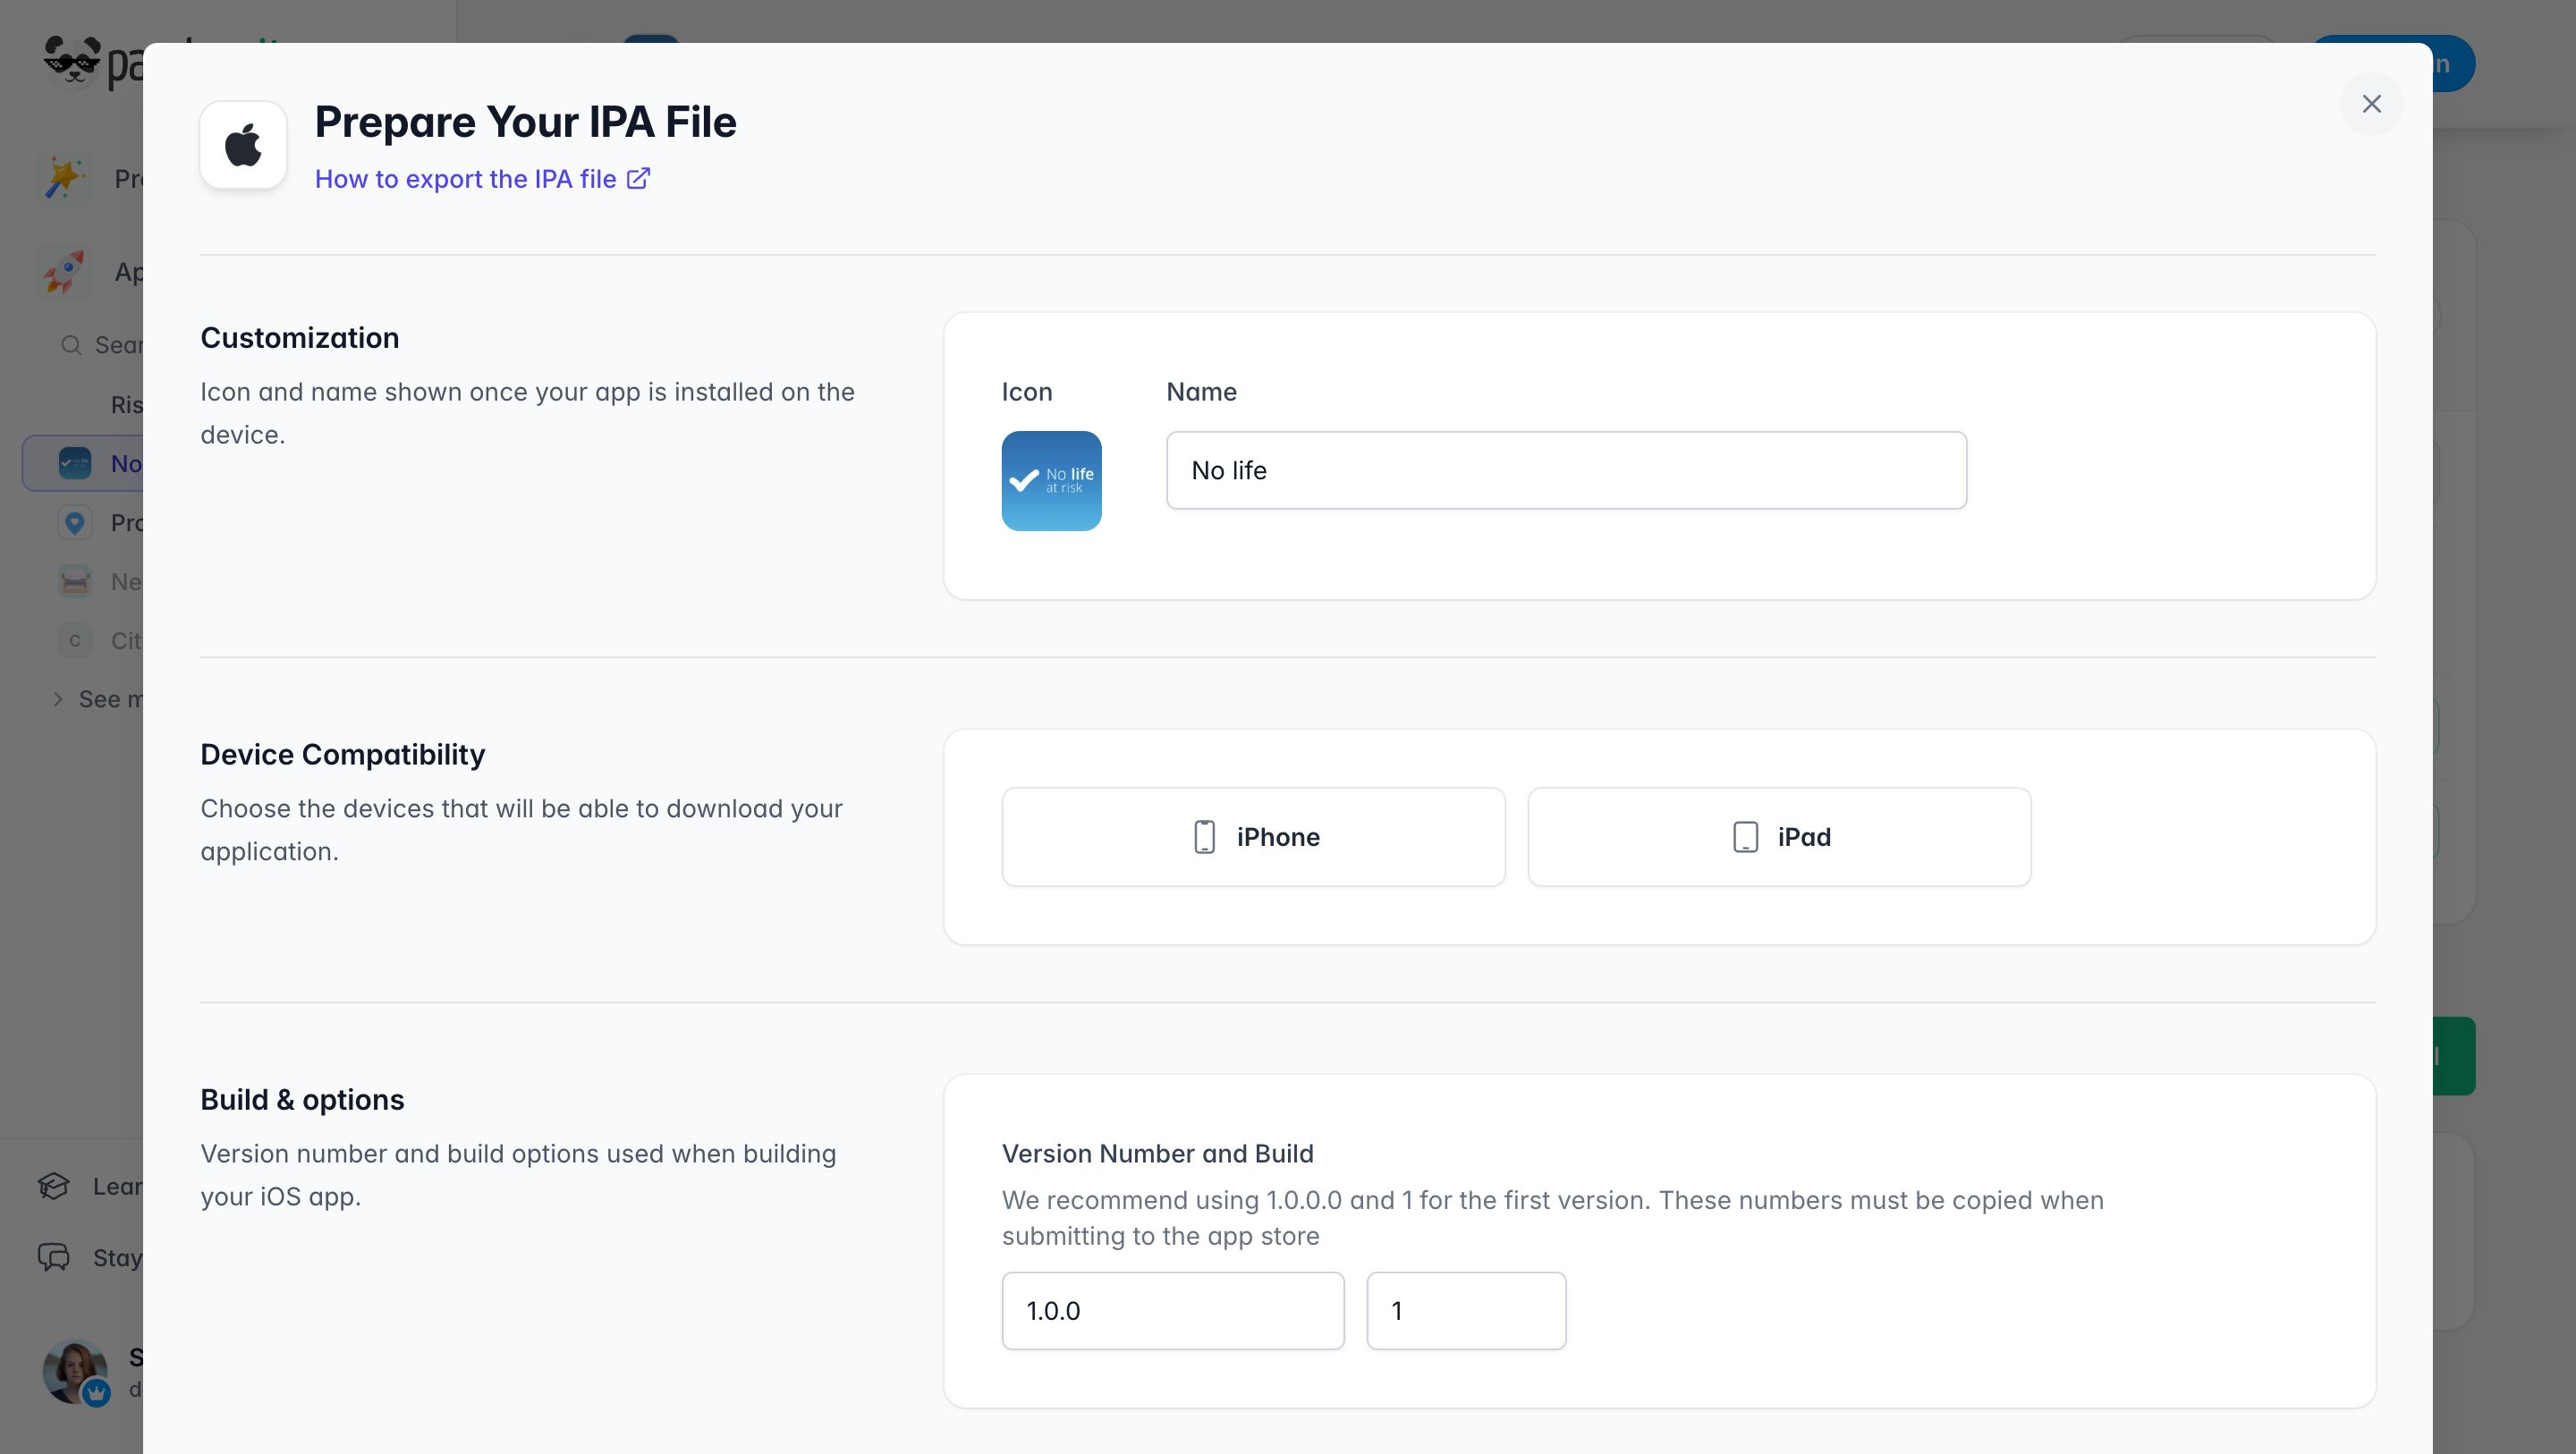Click the iPhone device icon in compatibility card
The image size is (2576, 1454).
point(1205,837)
